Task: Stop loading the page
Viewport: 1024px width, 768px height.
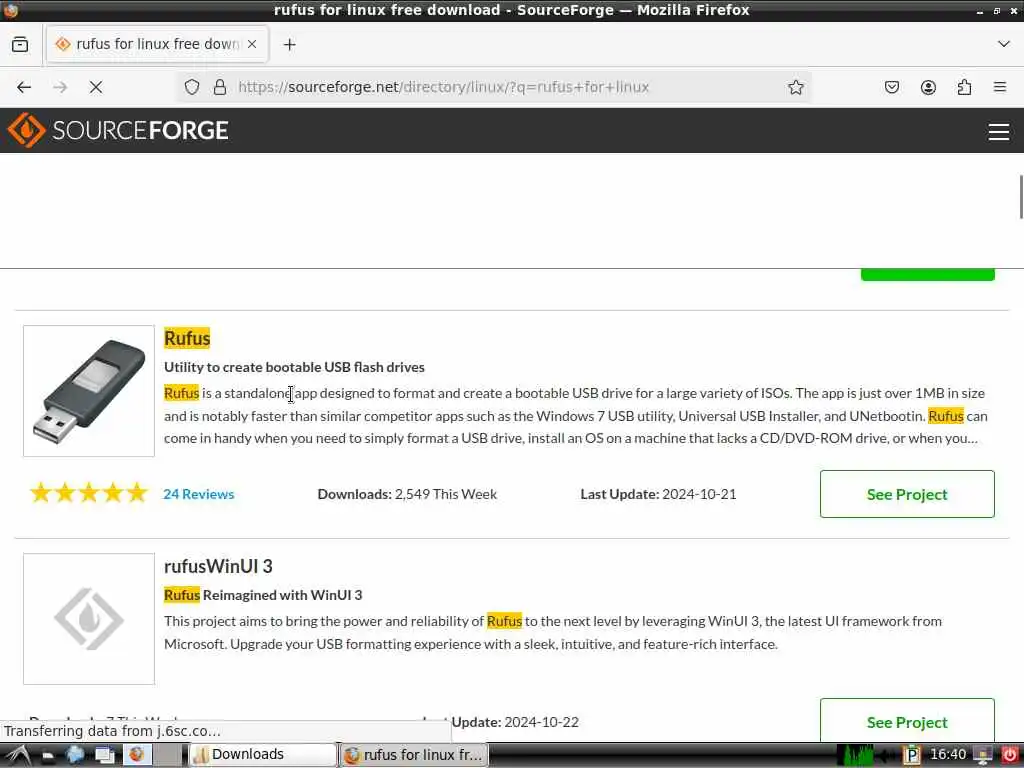Action: pyautogui.click(x=96, y=87)
